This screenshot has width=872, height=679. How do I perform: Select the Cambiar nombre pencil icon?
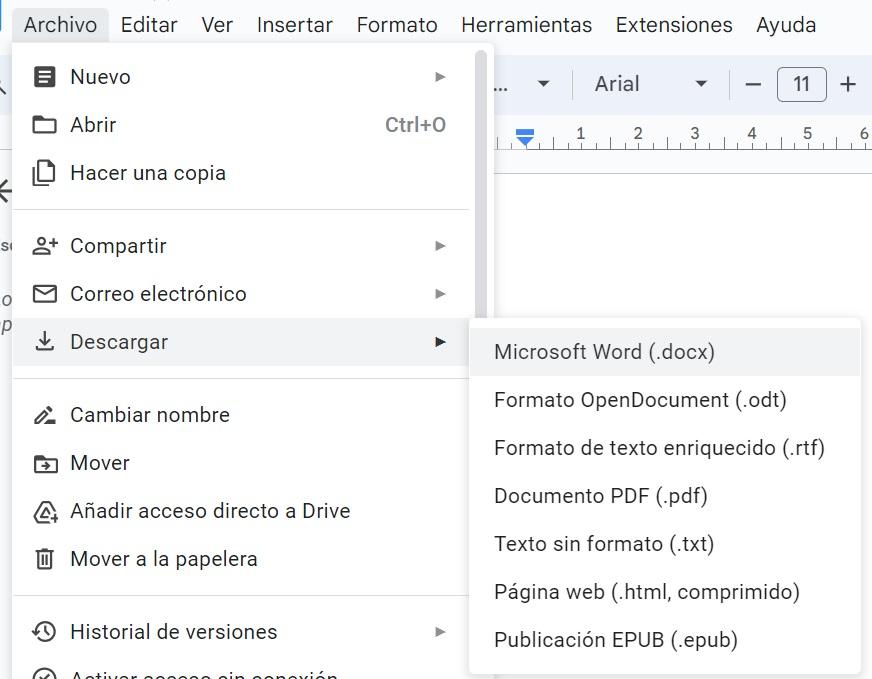coord(44,414)
